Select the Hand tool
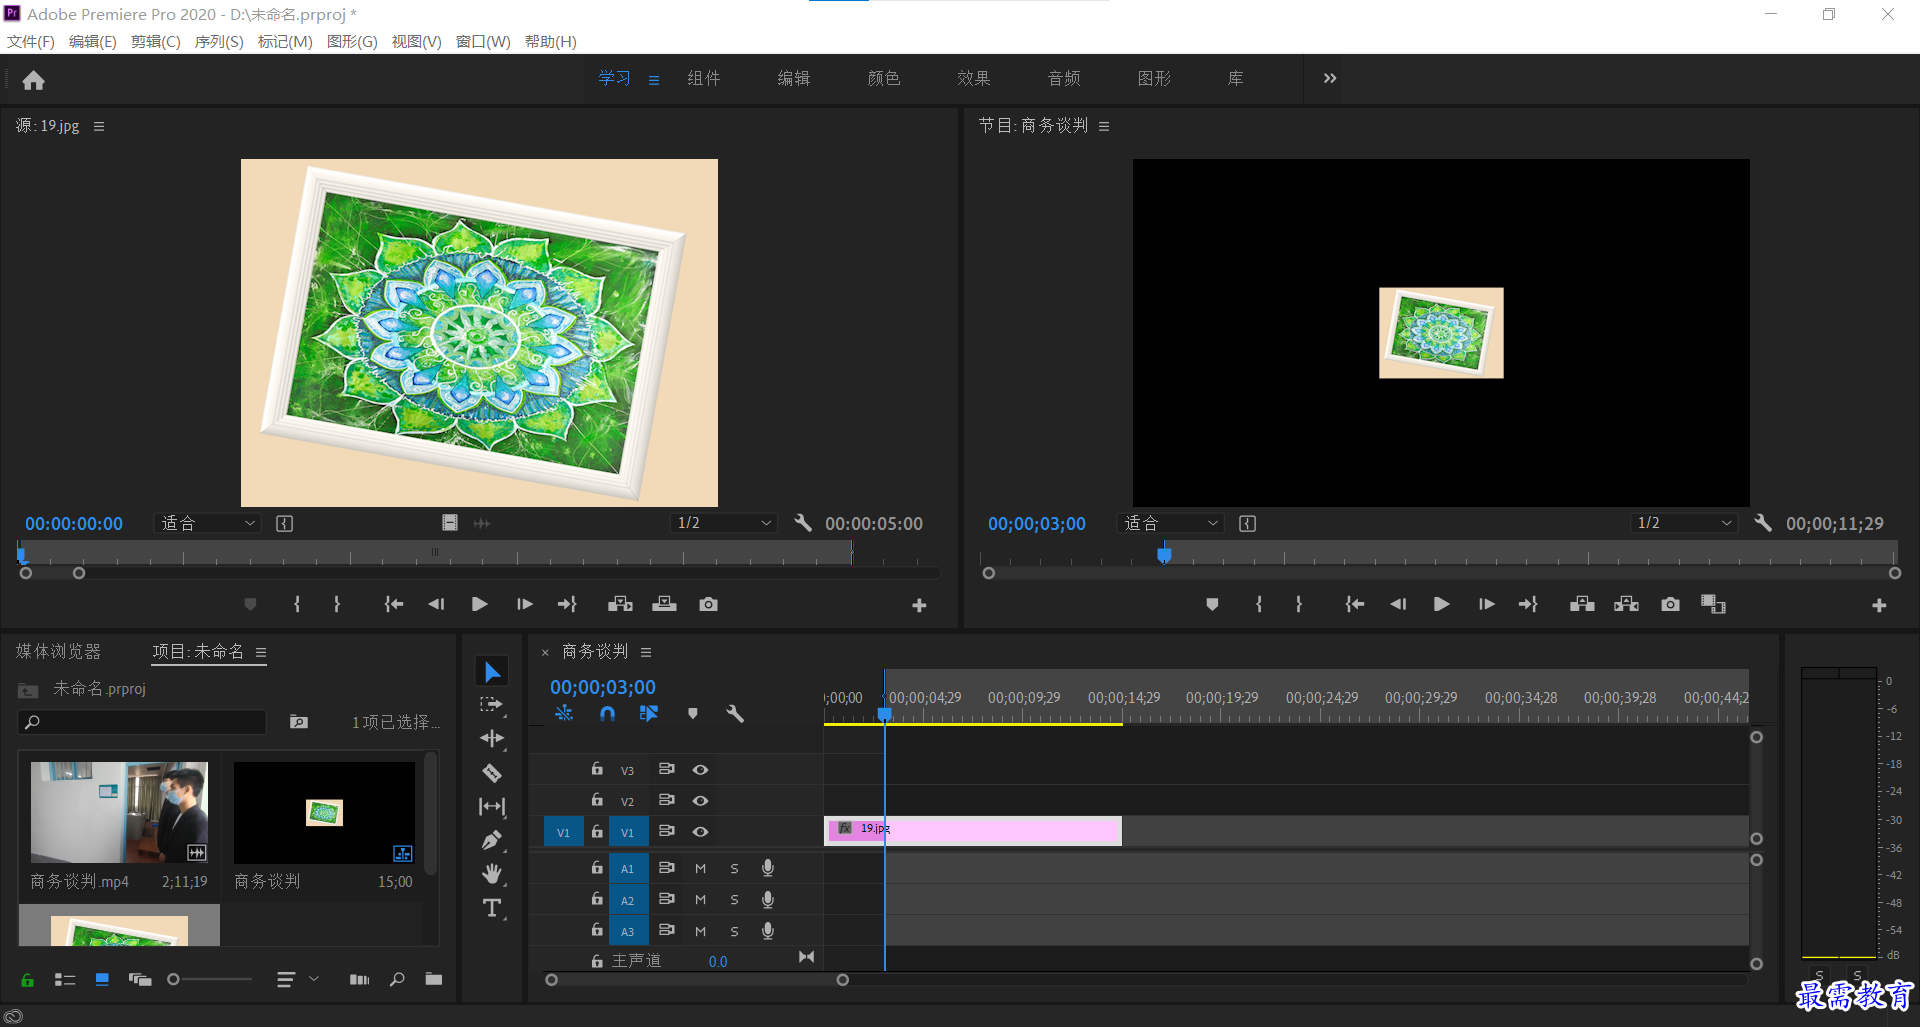 coord(492,874)
